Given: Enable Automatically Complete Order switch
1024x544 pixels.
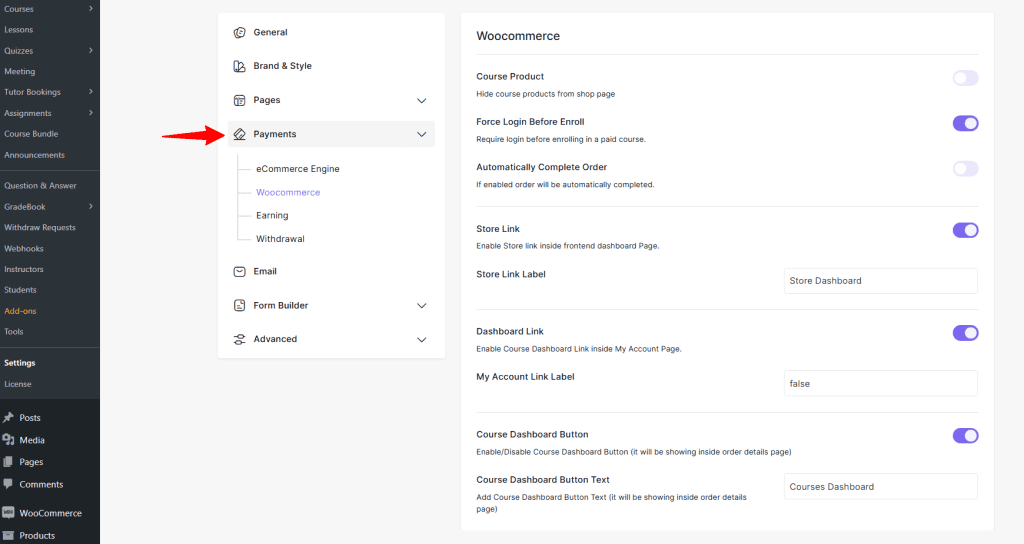Looking at the screenshot, I should tap(965, 169).
